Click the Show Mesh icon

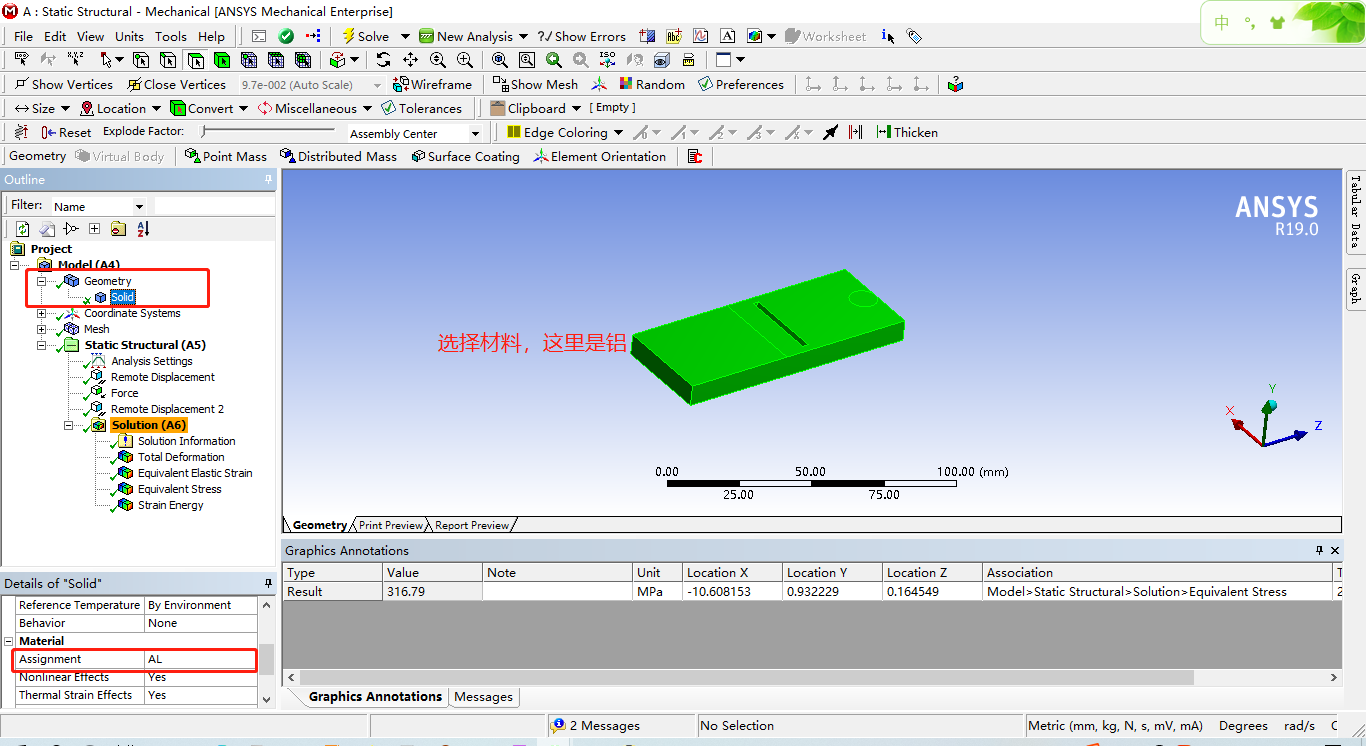pos(533,84)
